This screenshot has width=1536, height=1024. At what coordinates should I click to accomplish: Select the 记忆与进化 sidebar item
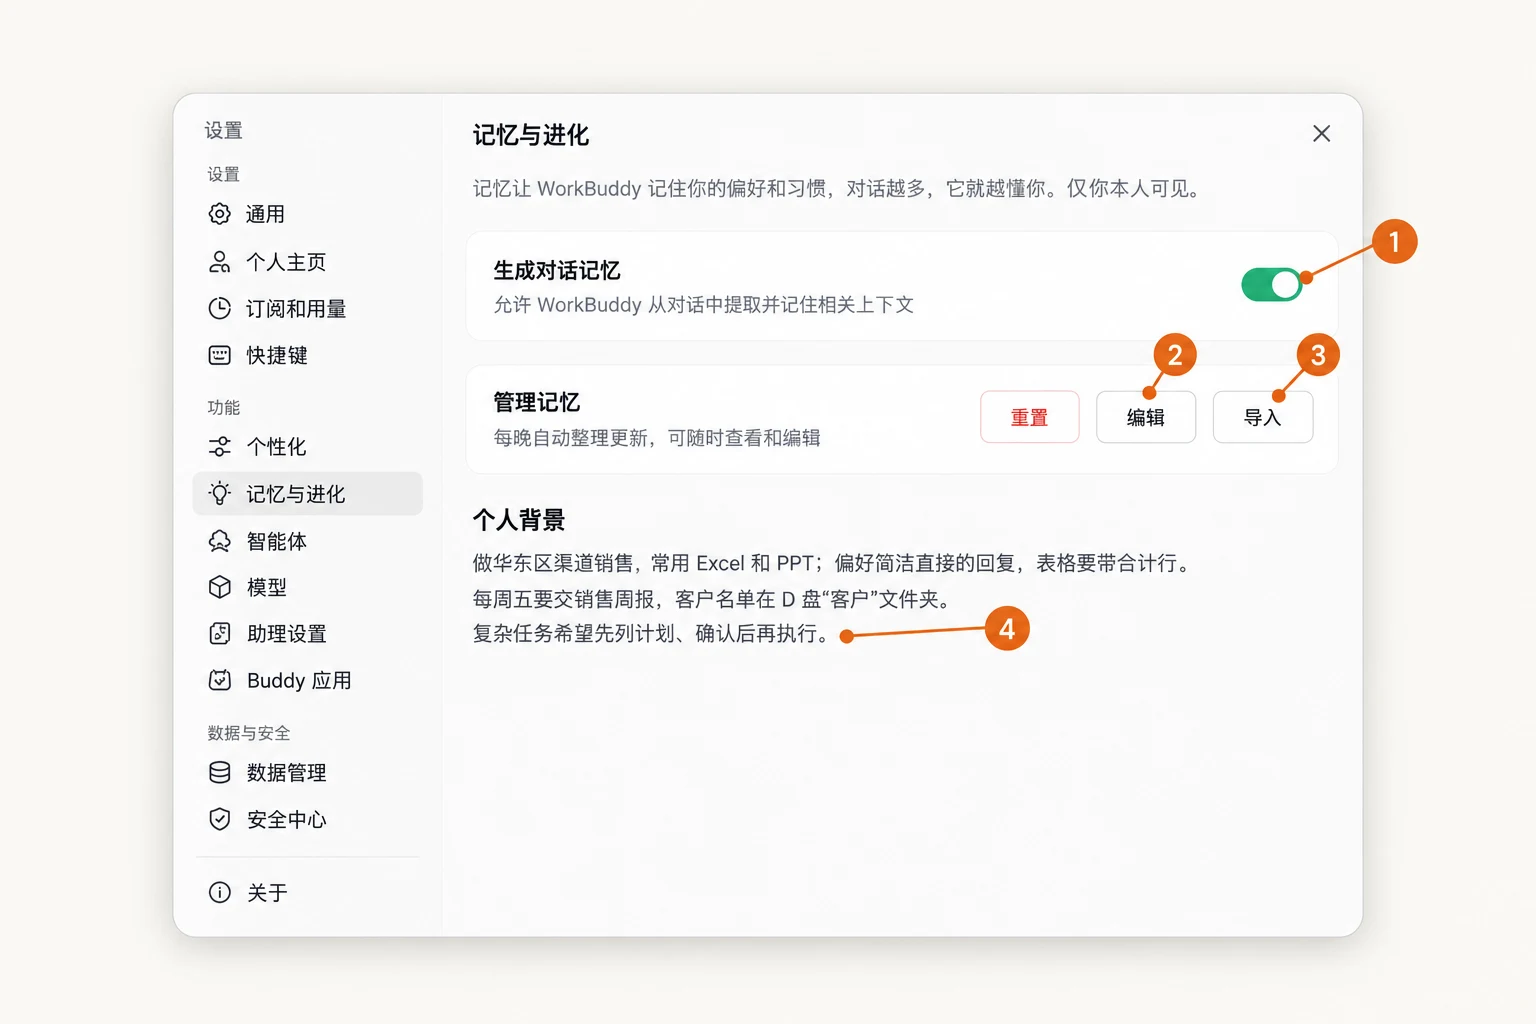pos(307,493)
